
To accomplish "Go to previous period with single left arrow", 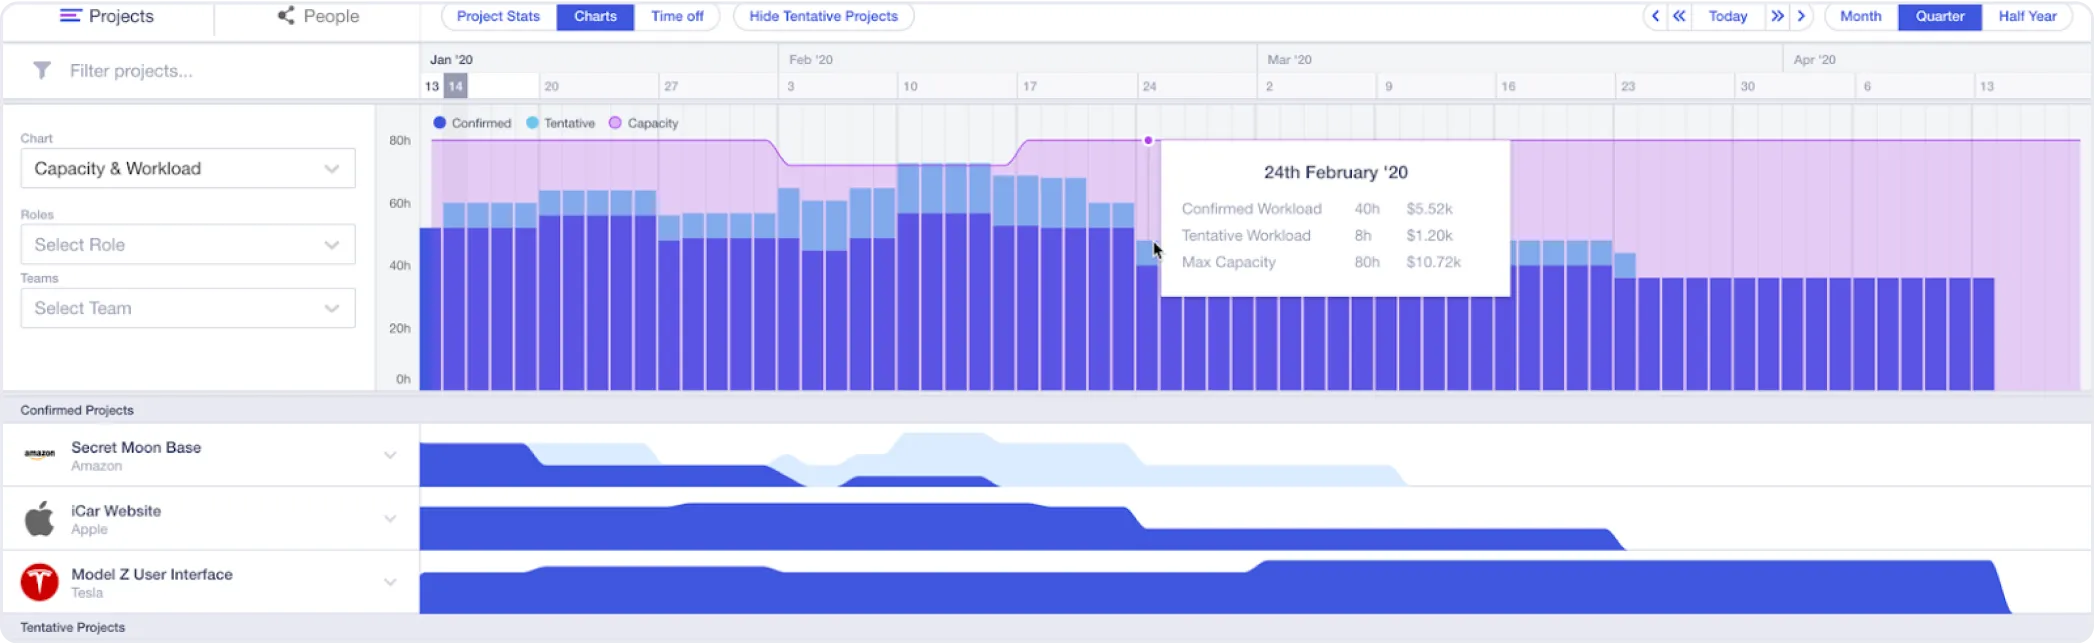I will pos(1656,16).
